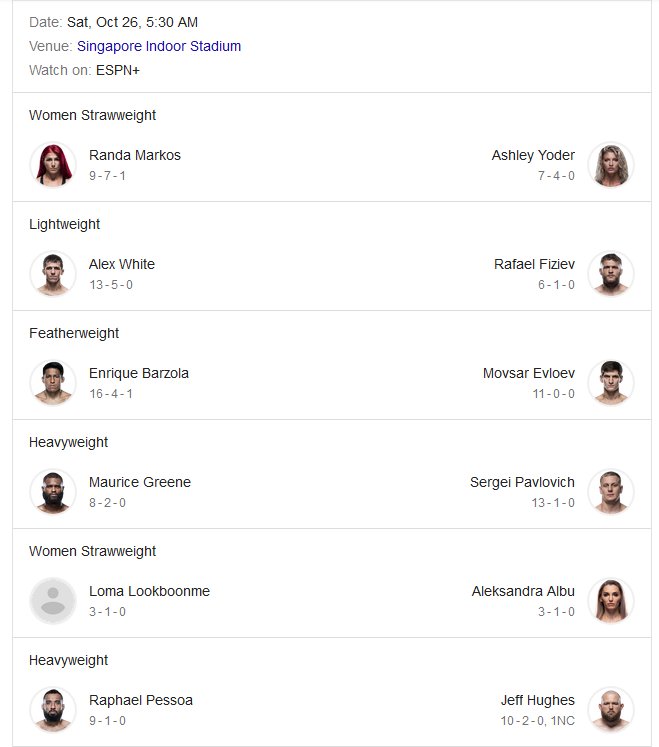Select Alex White's profile picture
Screen dimensions: 659x747
pyautogui.click(x=53, y=274)
